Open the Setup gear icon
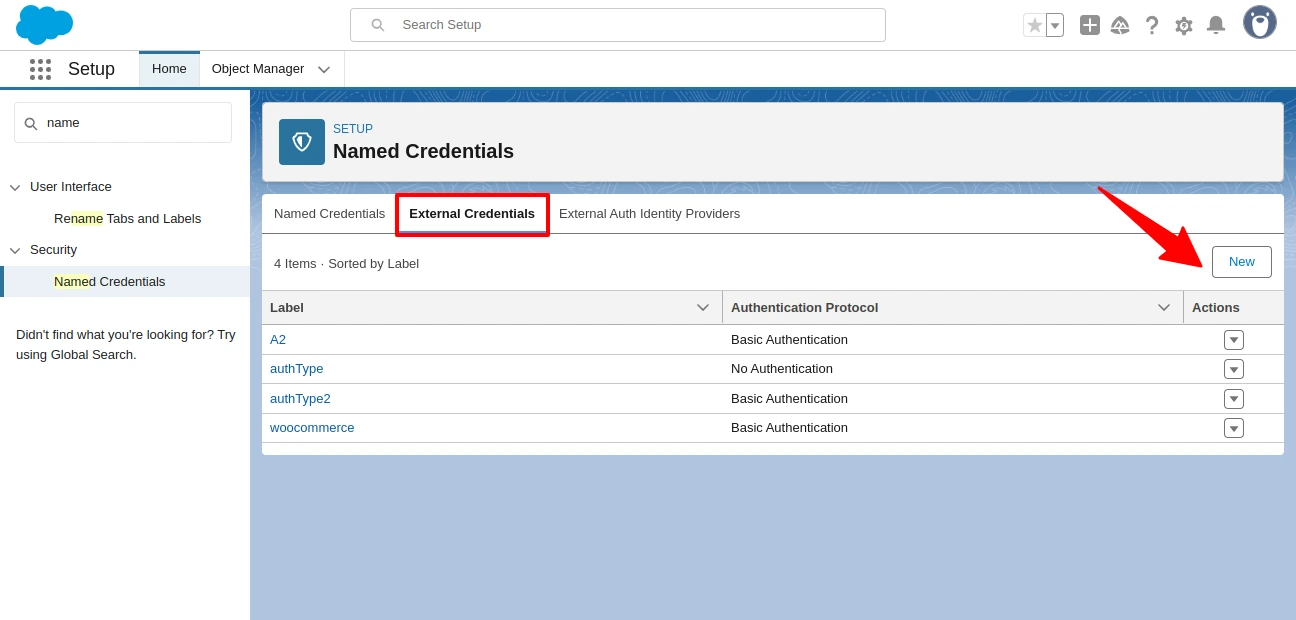Screen dimensions: 1296x620 click(x=1184, y=25)
